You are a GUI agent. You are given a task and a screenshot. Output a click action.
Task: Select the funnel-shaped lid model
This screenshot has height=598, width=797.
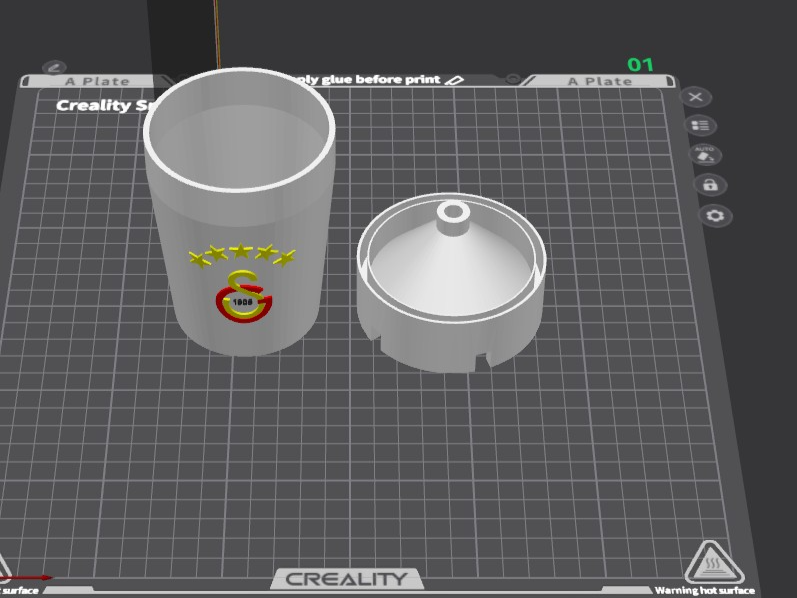451,283
